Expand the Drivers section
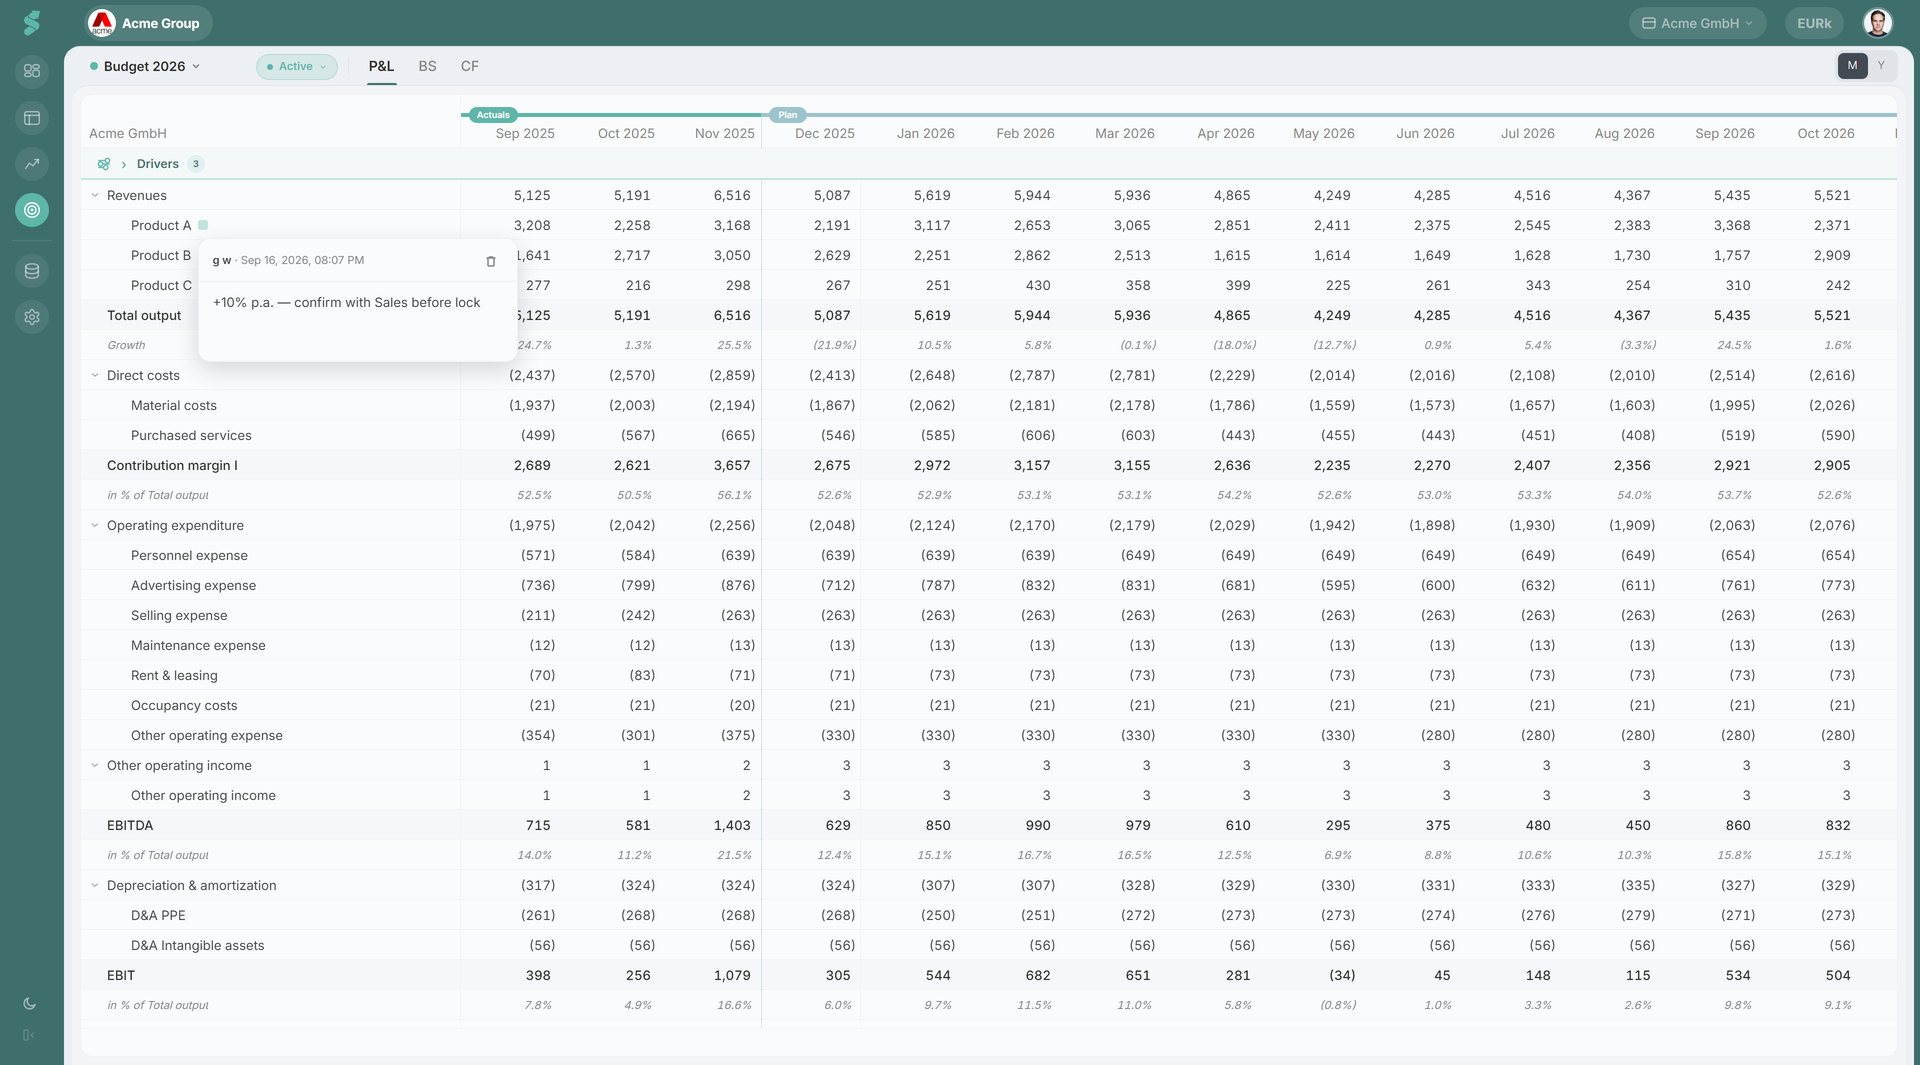The height and width of the screenshot is (1065, 1920). pos(124,164)
